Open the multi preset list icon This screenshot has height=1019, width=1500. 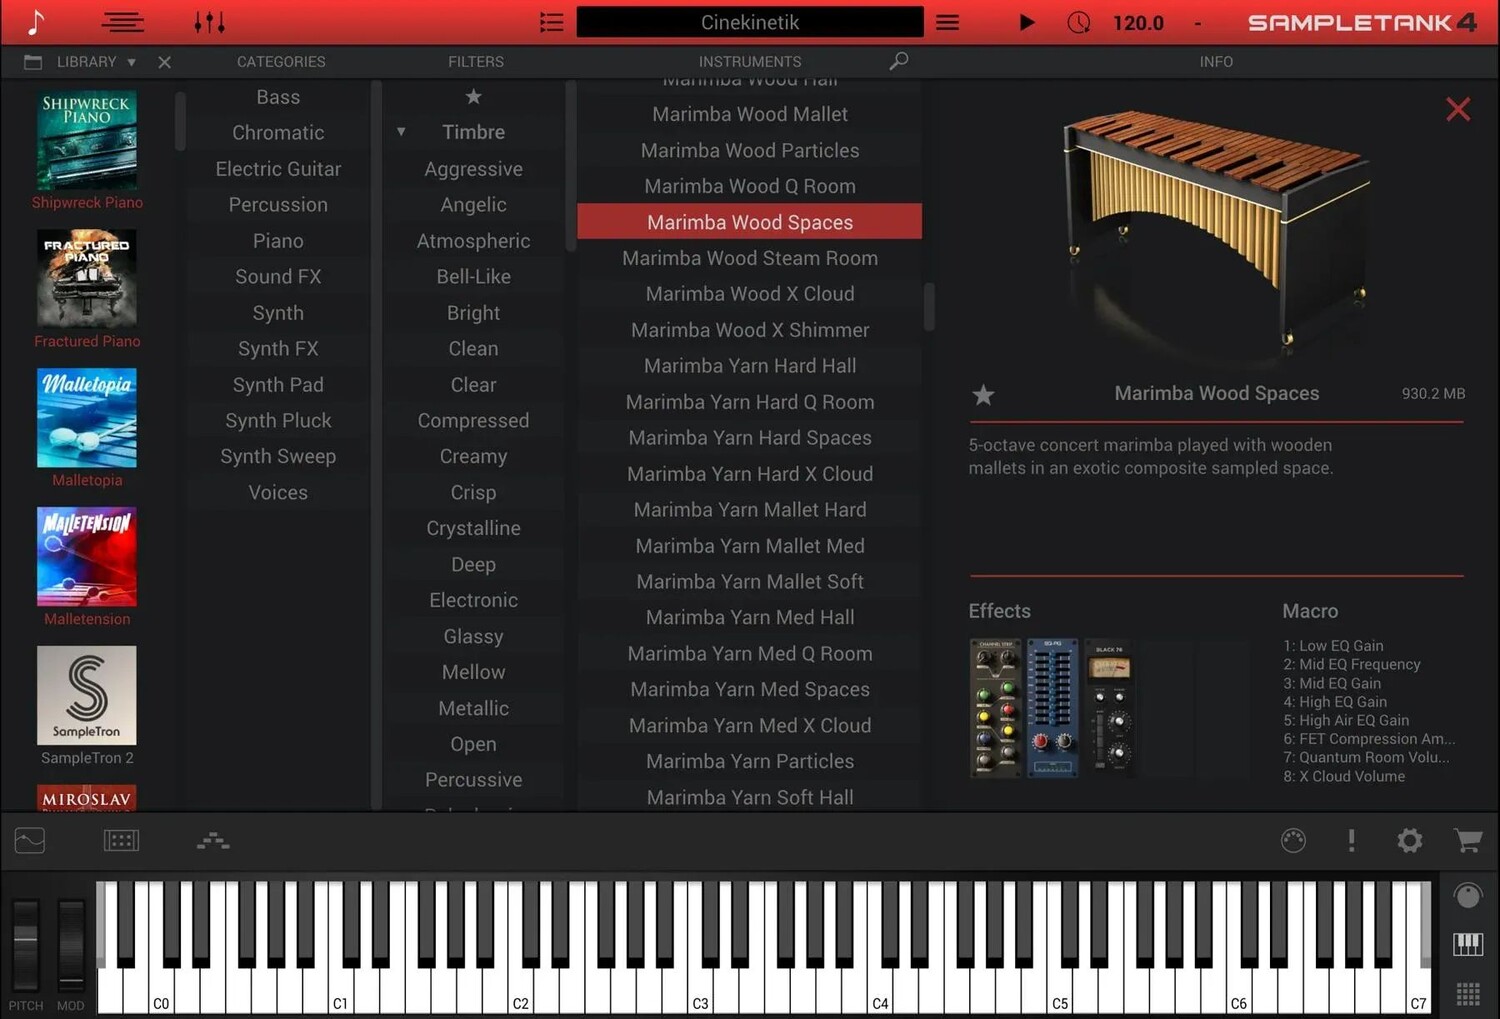point(551,22)
